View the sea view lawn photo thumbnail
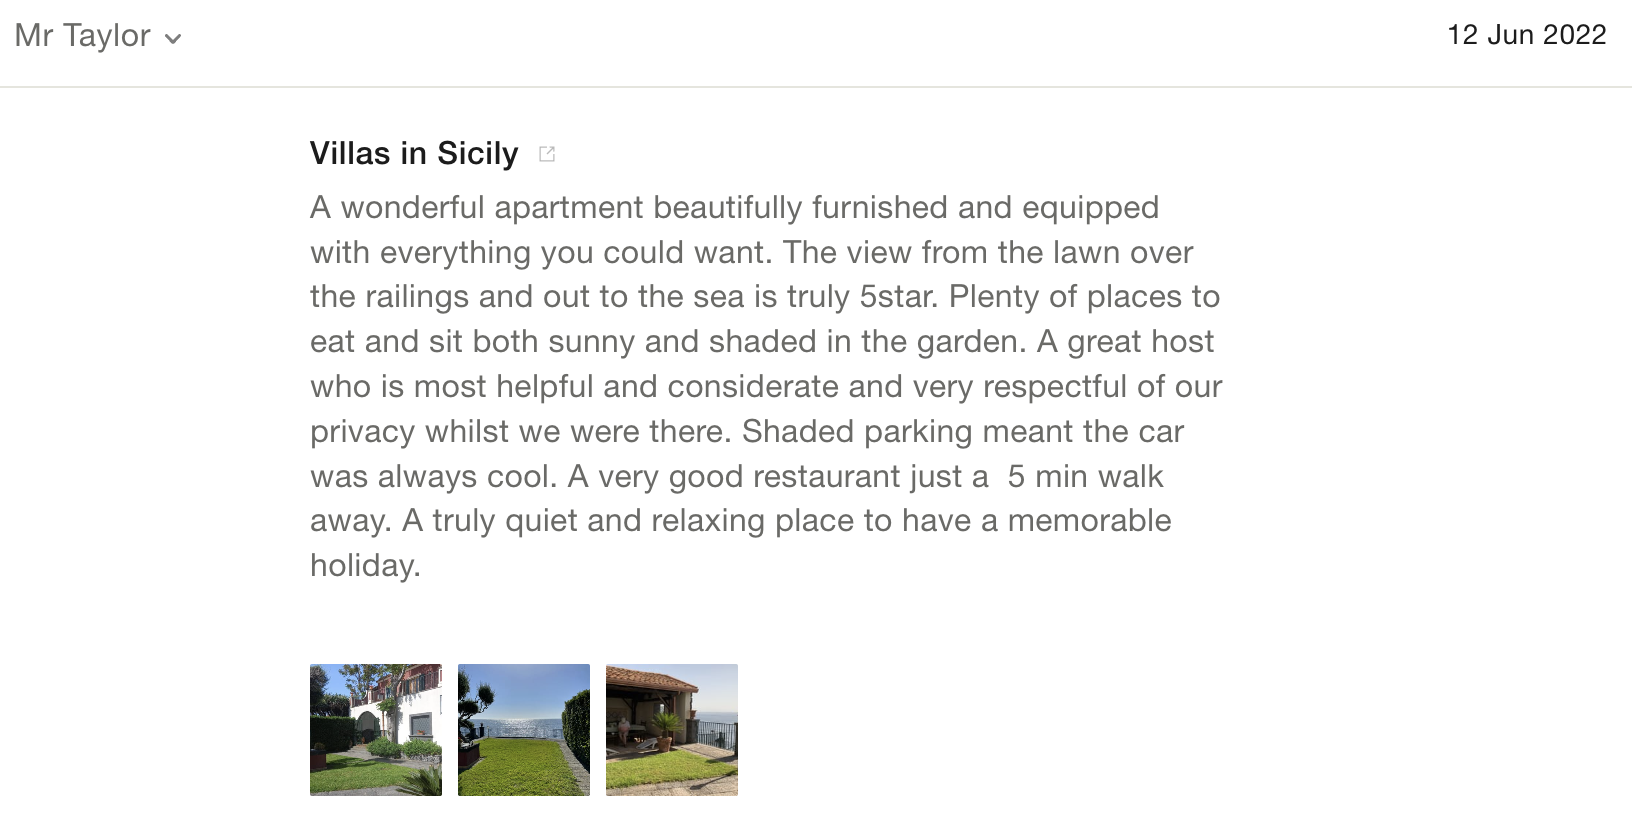1632x834 pixels. (x=524, y=730)
